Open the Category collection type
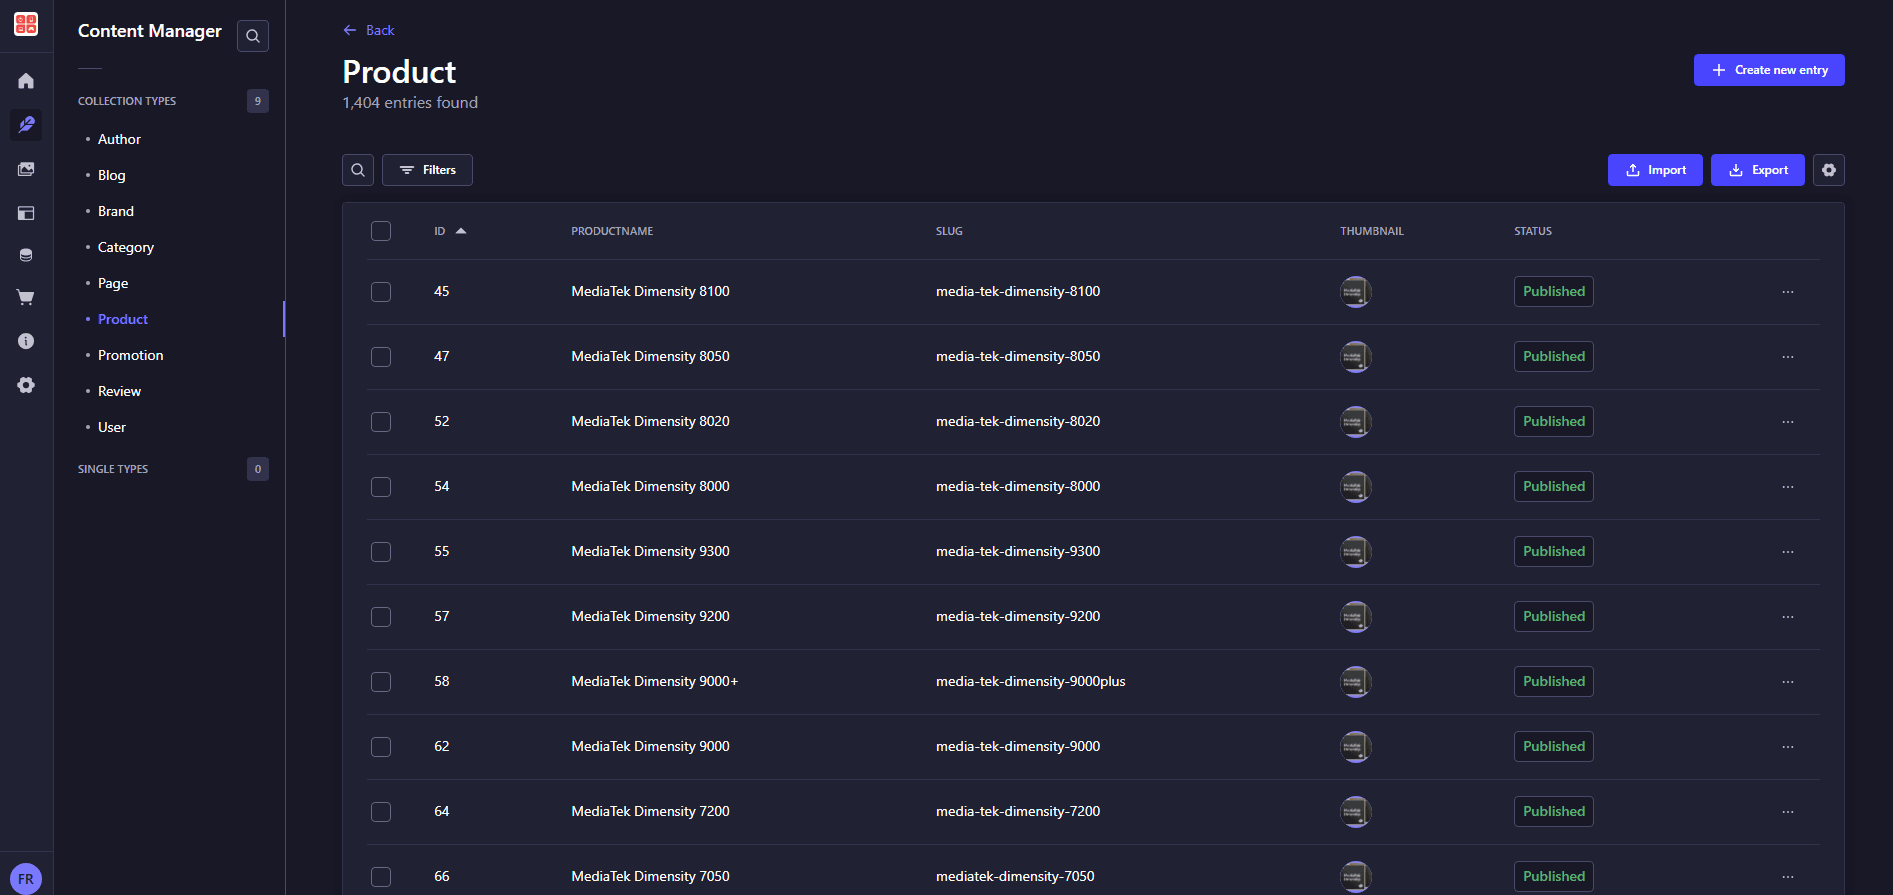Image resolution: width=1893 pixels, height=895 pixels. pos(126,247)
